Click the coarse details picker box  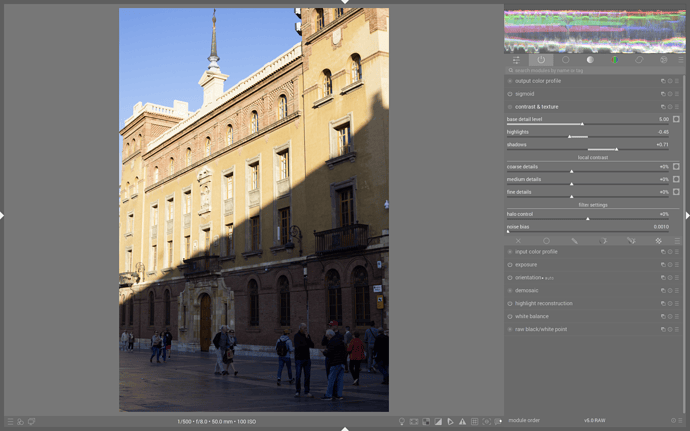click(x=676, y=167)
